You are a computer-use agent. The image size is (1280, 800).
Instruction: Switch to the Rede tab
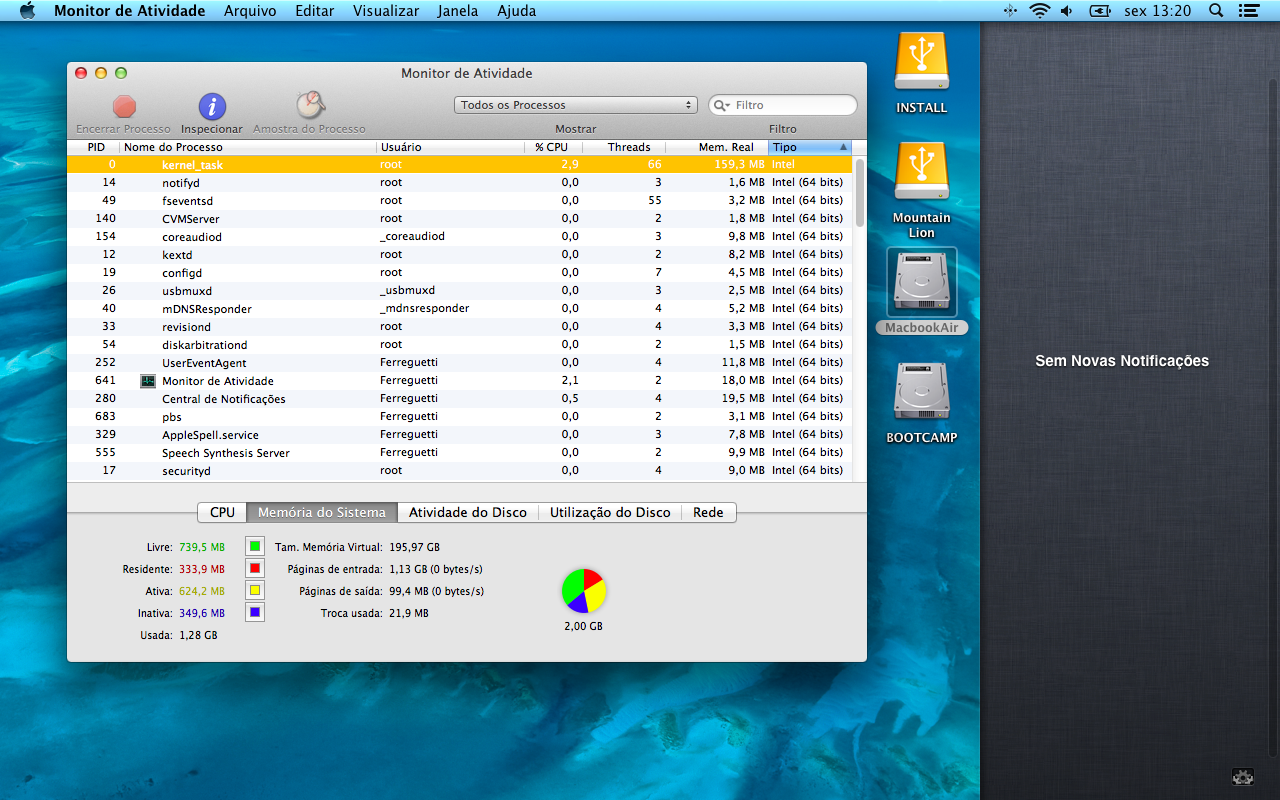(708, 512)
